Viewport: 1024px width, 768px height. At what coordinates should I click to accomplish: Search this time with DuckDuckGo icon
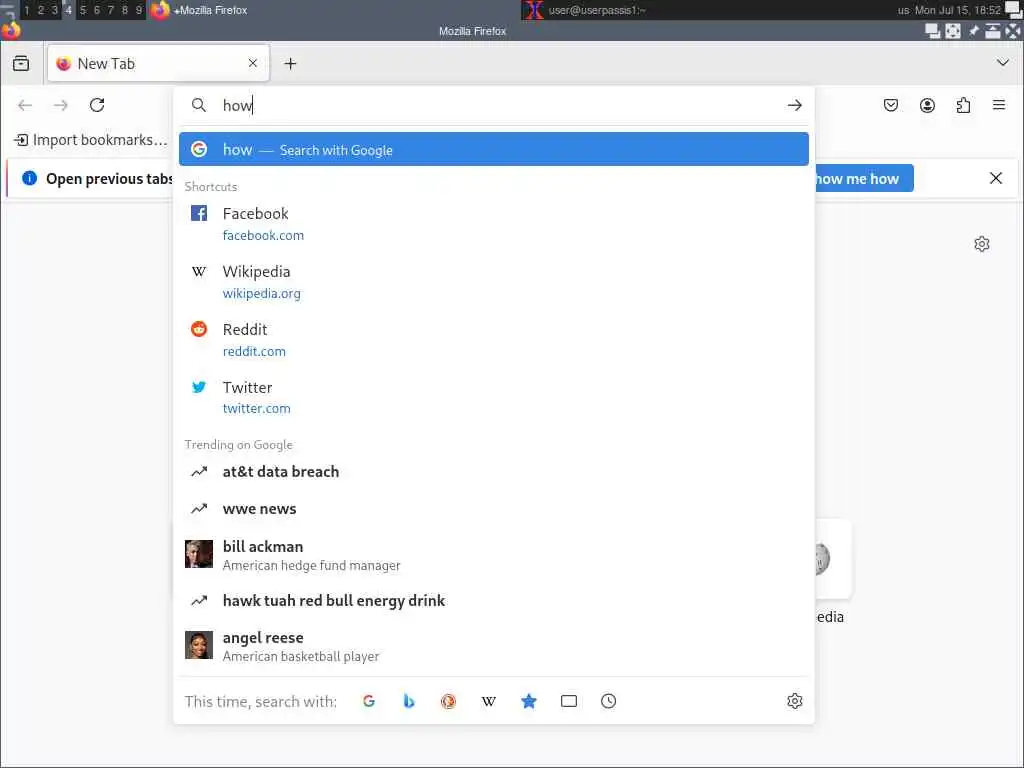449,701
